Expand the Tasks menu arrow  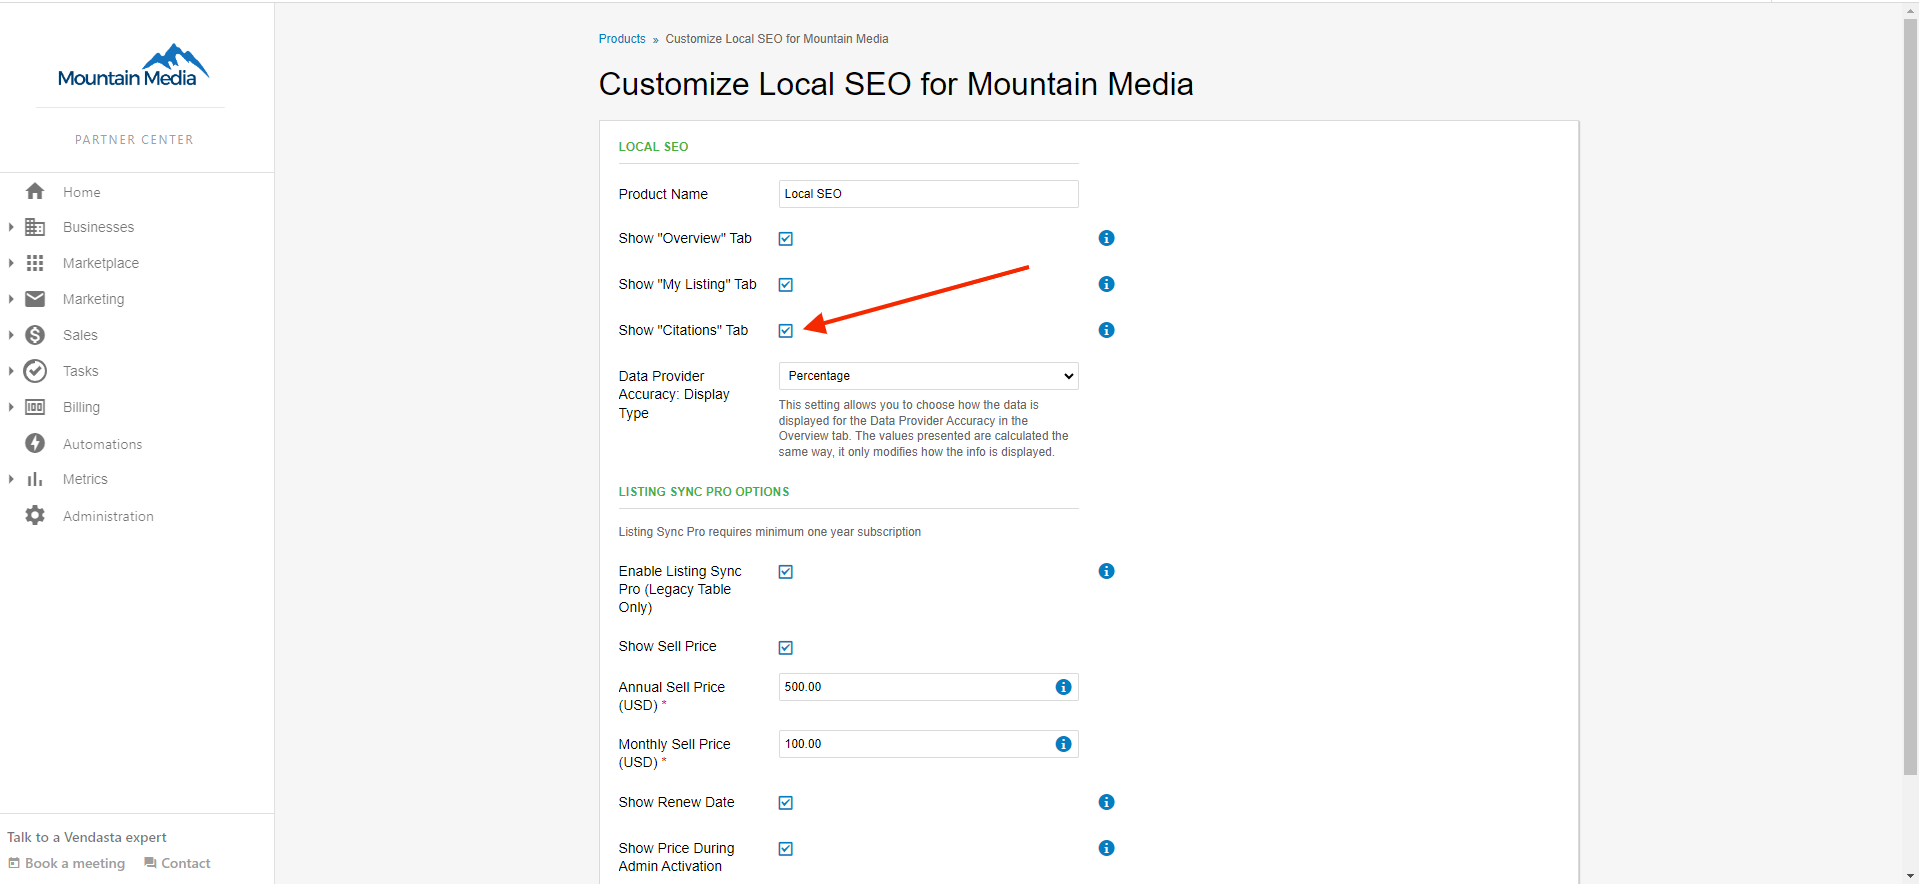(x=11, y=371)
